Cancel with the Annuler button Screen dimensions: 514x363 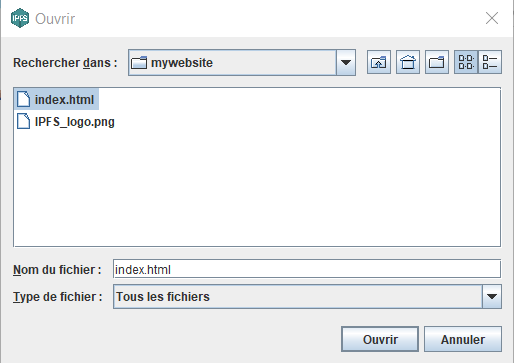463,339
